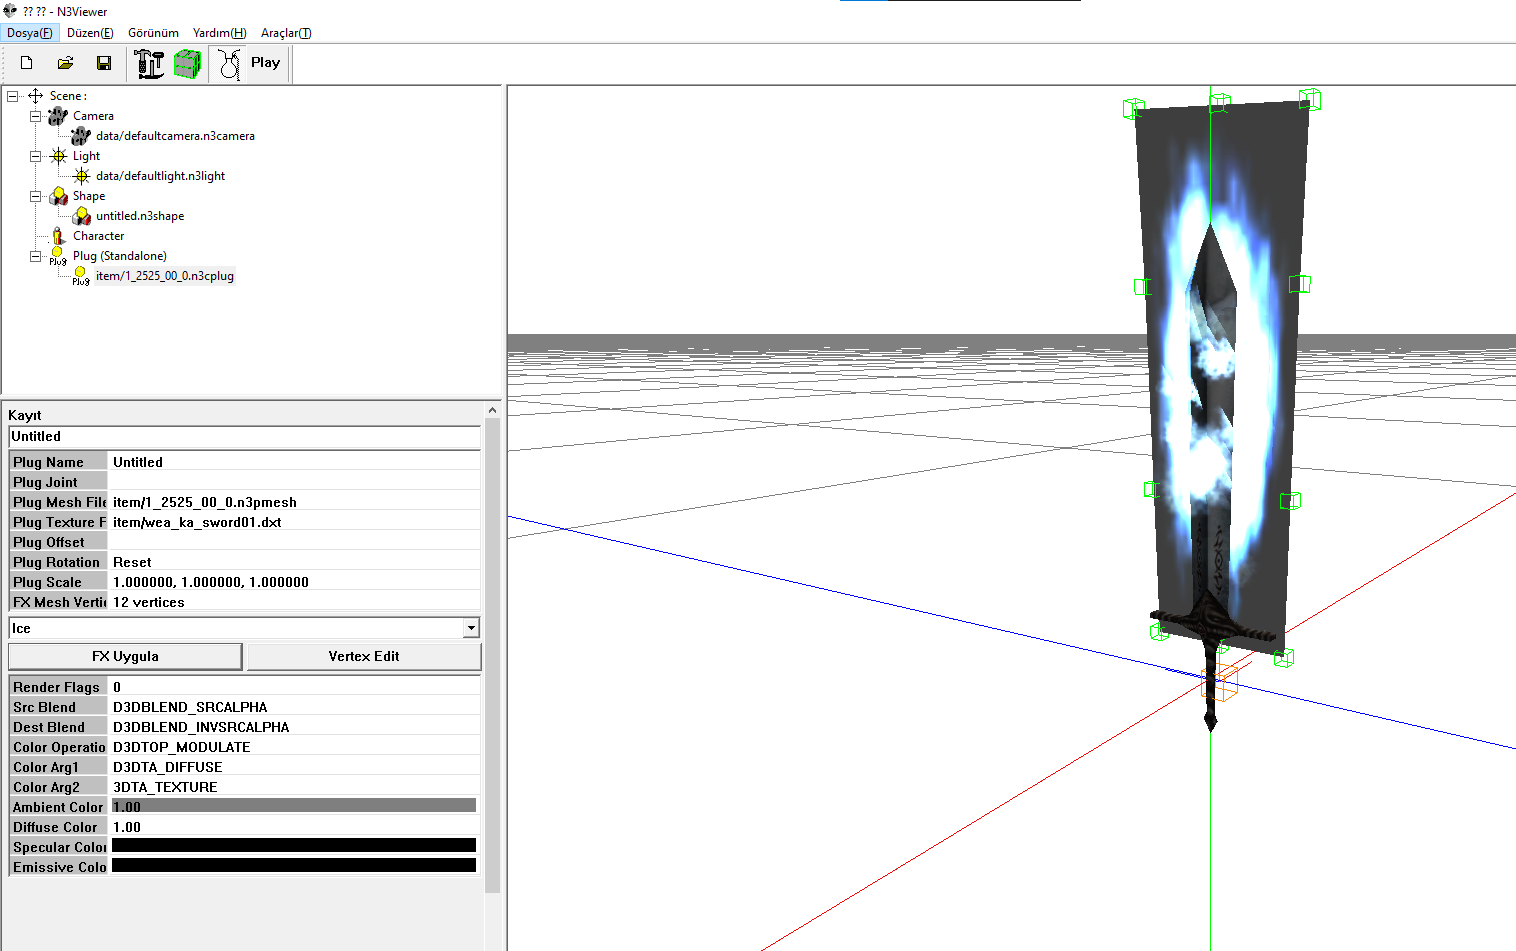Open the Araçlar menu
Viewport: 1516px width, 951px height.
tap(286, 33)
